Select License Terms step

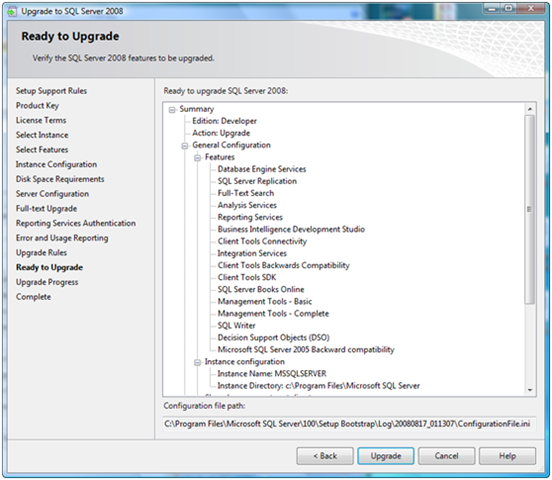pos(41,120)
